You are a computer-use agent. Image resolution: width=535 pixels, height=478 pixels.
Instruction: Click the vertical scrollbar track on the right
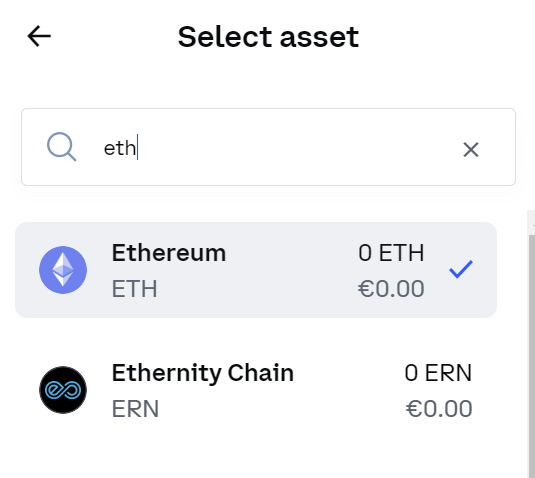[x=532, y=355]
